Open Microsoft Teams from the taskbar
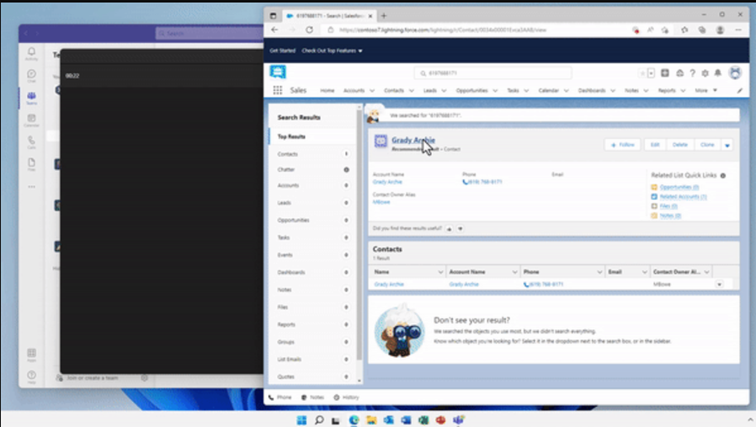The height and width of the screenshot is (427, 756). click(x=458, y=420)
